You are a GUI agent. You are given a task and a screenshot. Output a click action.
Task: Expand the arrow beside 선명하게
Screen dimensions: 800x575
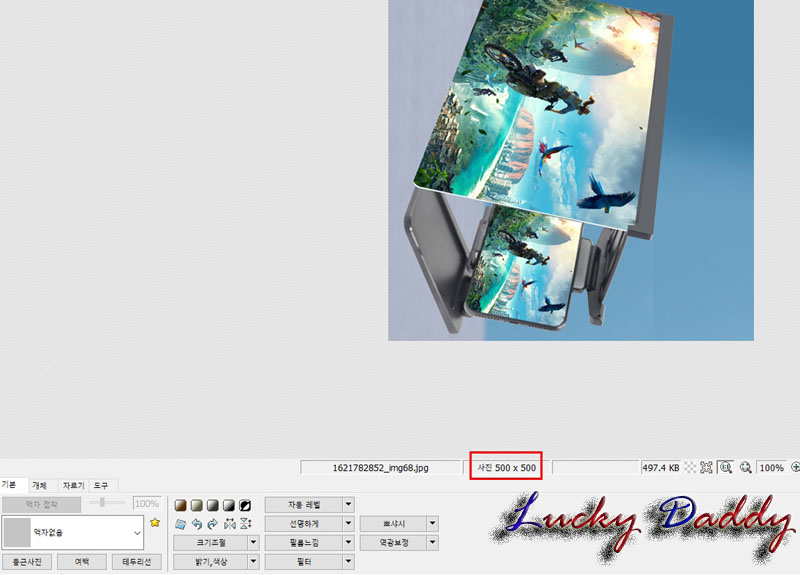tap(348, 523)
